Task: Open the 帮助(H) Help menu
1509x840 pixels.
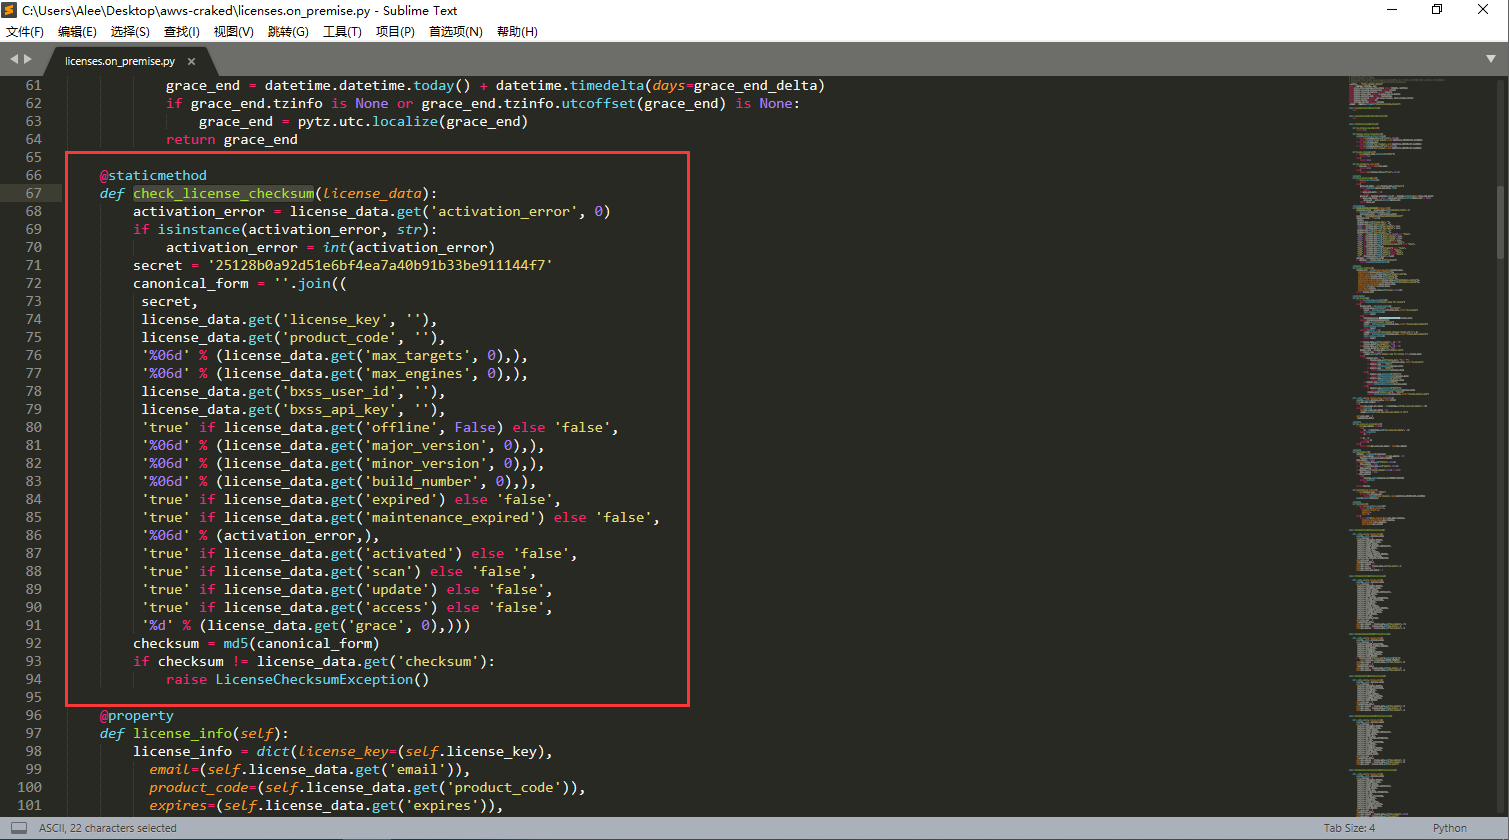Action: [x=517, y=32]
